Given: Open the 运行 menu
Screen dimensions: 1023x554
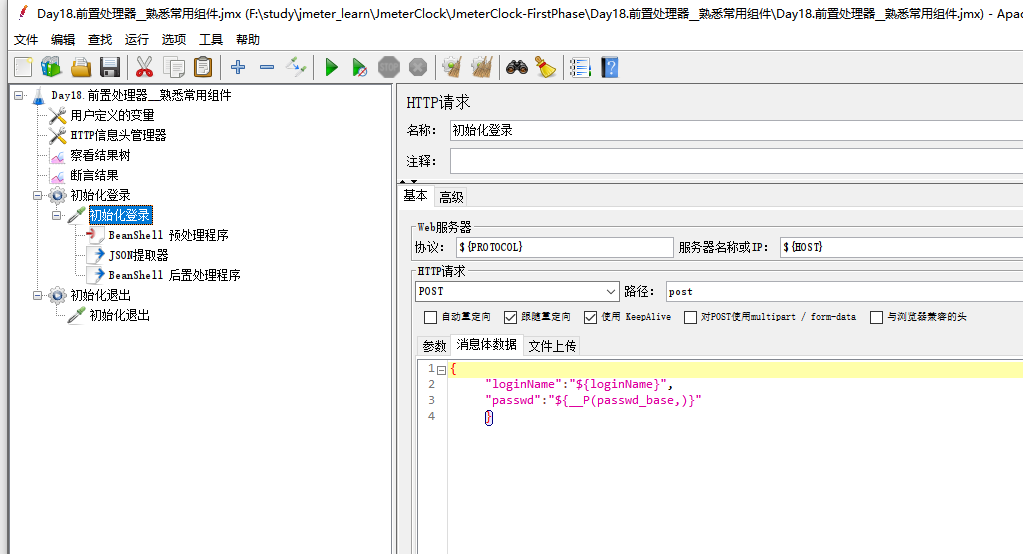Looking at the screenshot, I should (136, 40).
